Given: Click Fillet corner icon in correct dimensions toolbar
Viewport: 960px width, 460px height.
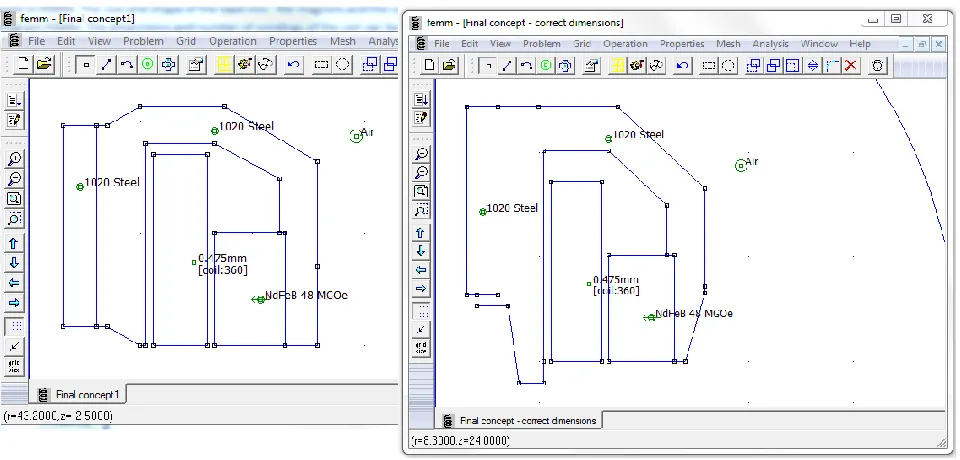Looking at the screenshot, I should point(831,66).
